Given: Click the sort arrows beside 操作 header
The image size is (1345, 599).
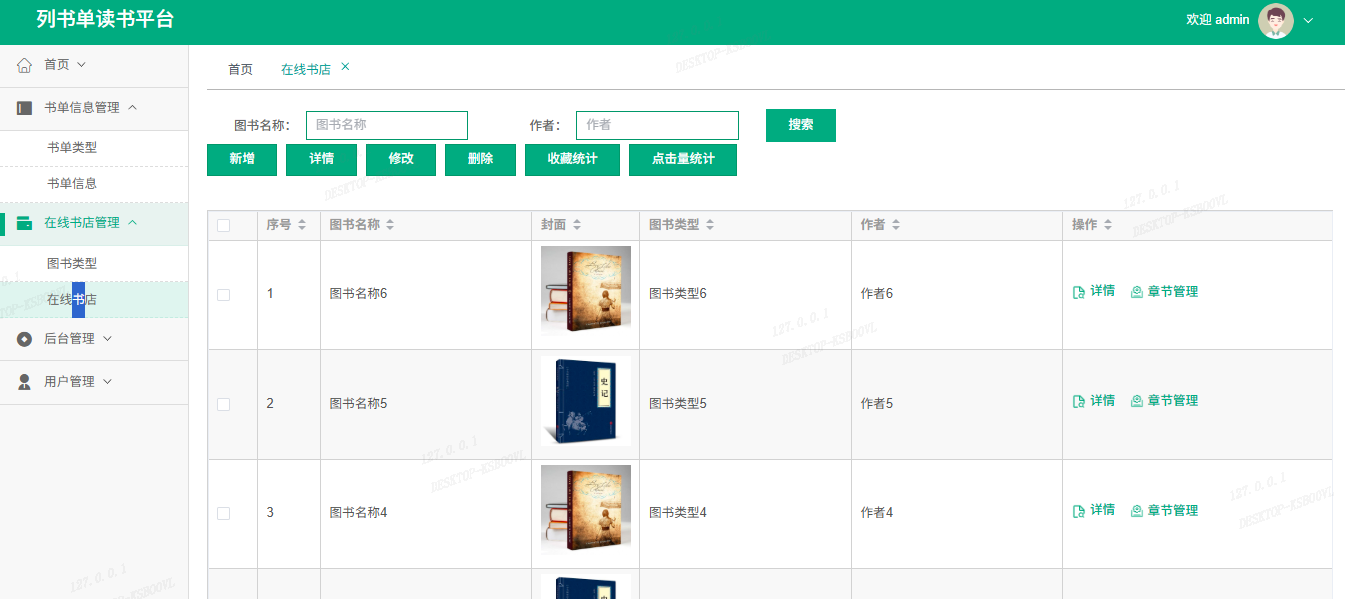Looking at the screenshot, I should (1108, 226).
